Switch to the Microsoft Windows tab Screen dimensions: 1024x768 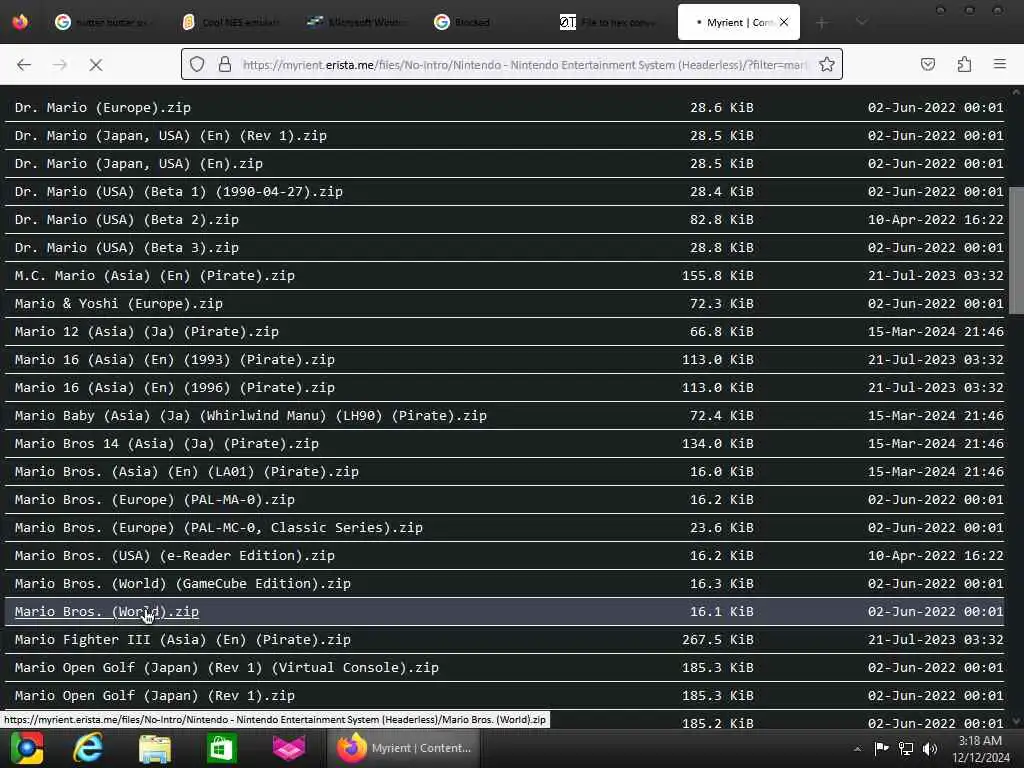[x=358, y=22]
